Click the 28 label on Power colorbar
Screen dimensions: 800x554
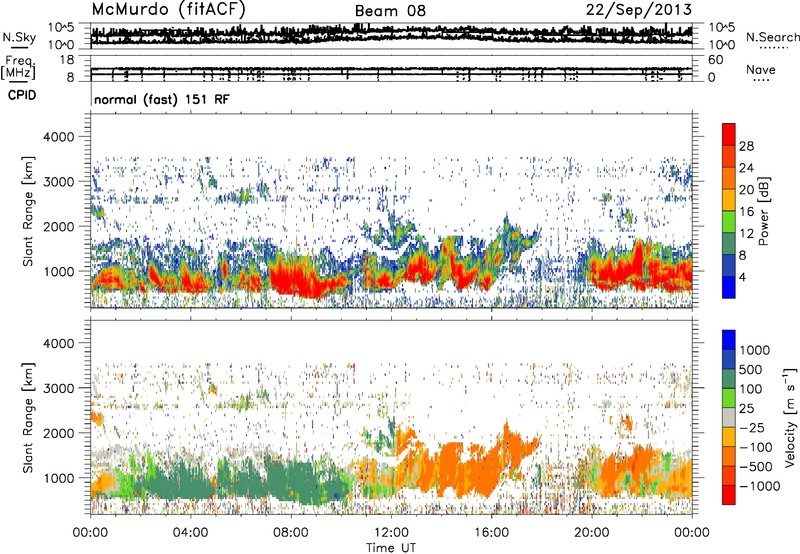(746, 146)
